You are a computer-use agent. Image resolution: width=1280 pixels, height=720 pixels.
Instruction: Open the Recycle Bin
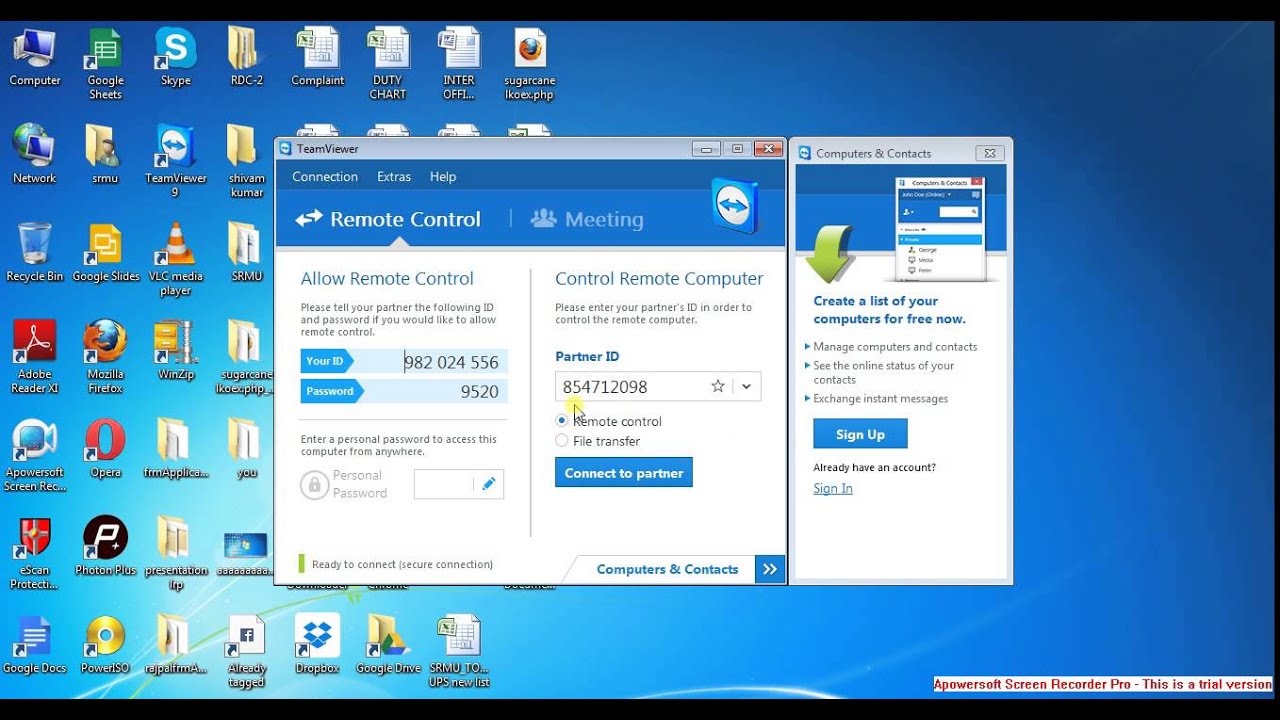click(35, 253)
